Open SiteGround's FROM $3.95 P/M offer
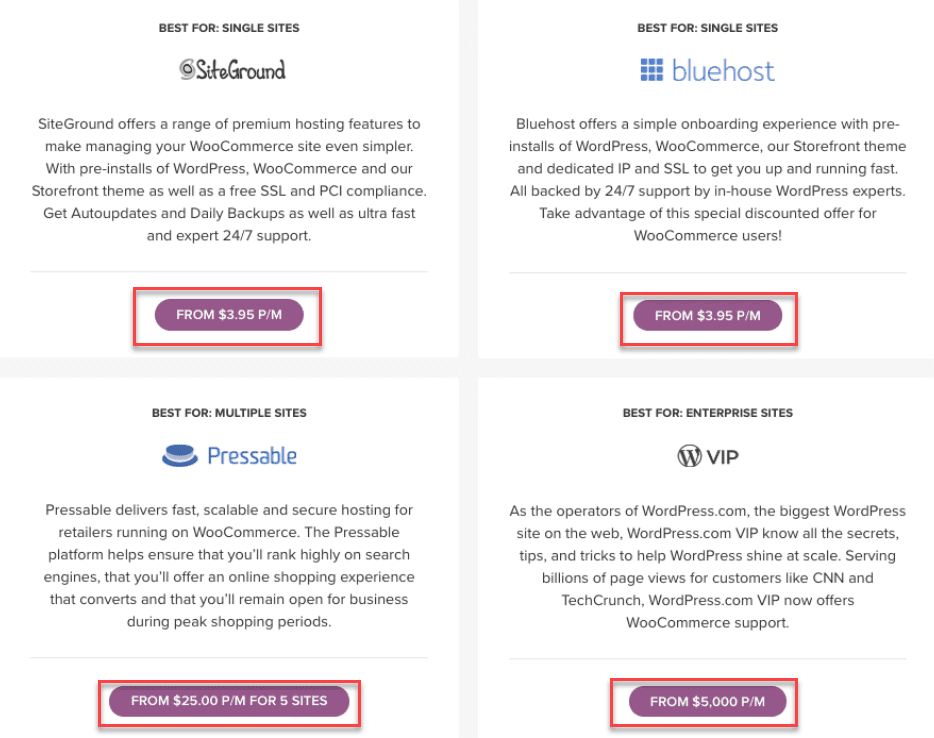This screenshot has width=934, height=738. 229,314
